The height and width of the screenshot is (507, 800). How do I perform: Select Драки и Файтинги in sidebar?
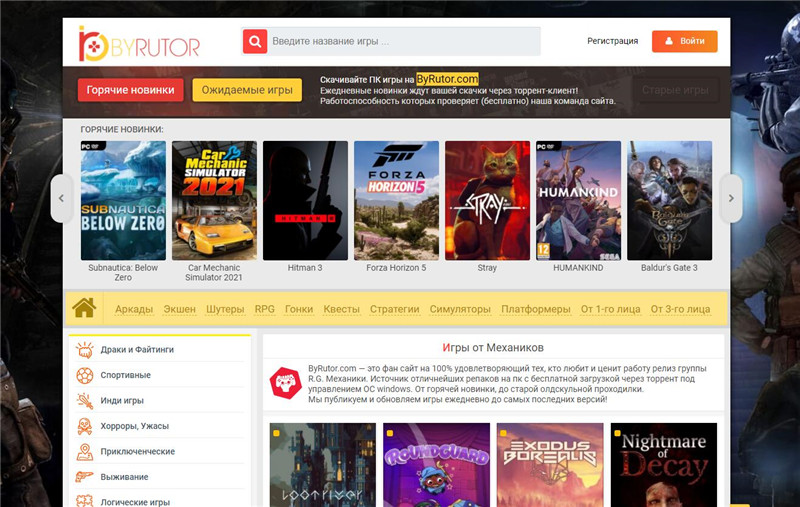(137, 350)
